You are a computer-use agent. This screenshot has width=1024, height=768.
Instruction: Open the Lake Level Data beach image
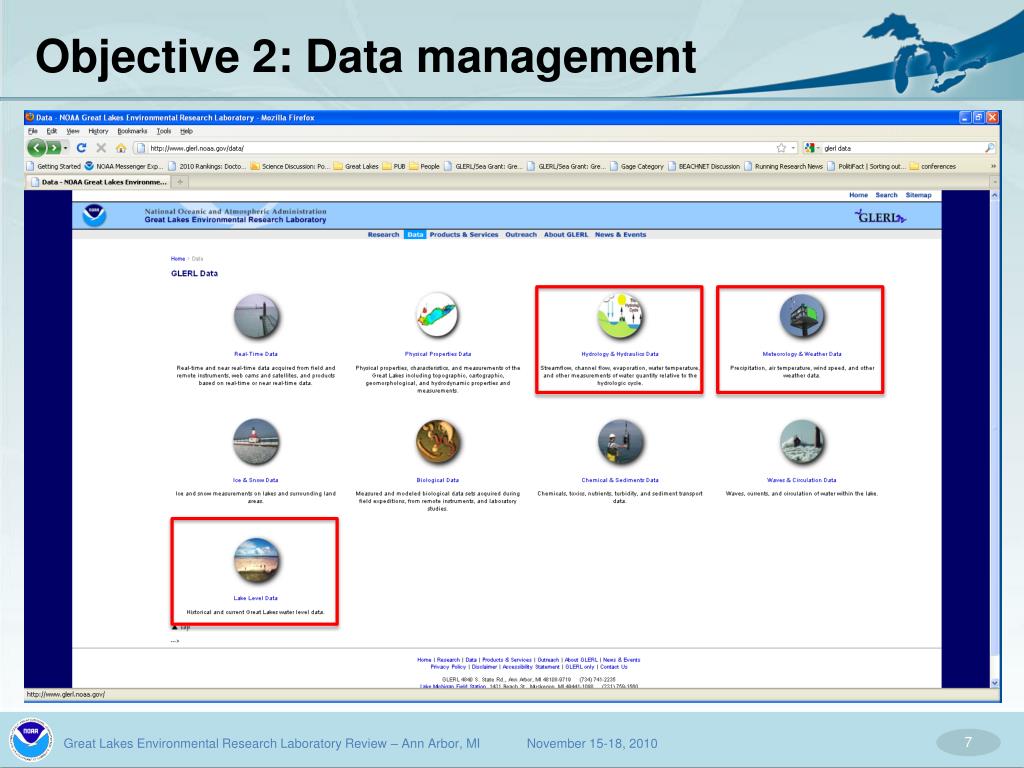(257, 560)
